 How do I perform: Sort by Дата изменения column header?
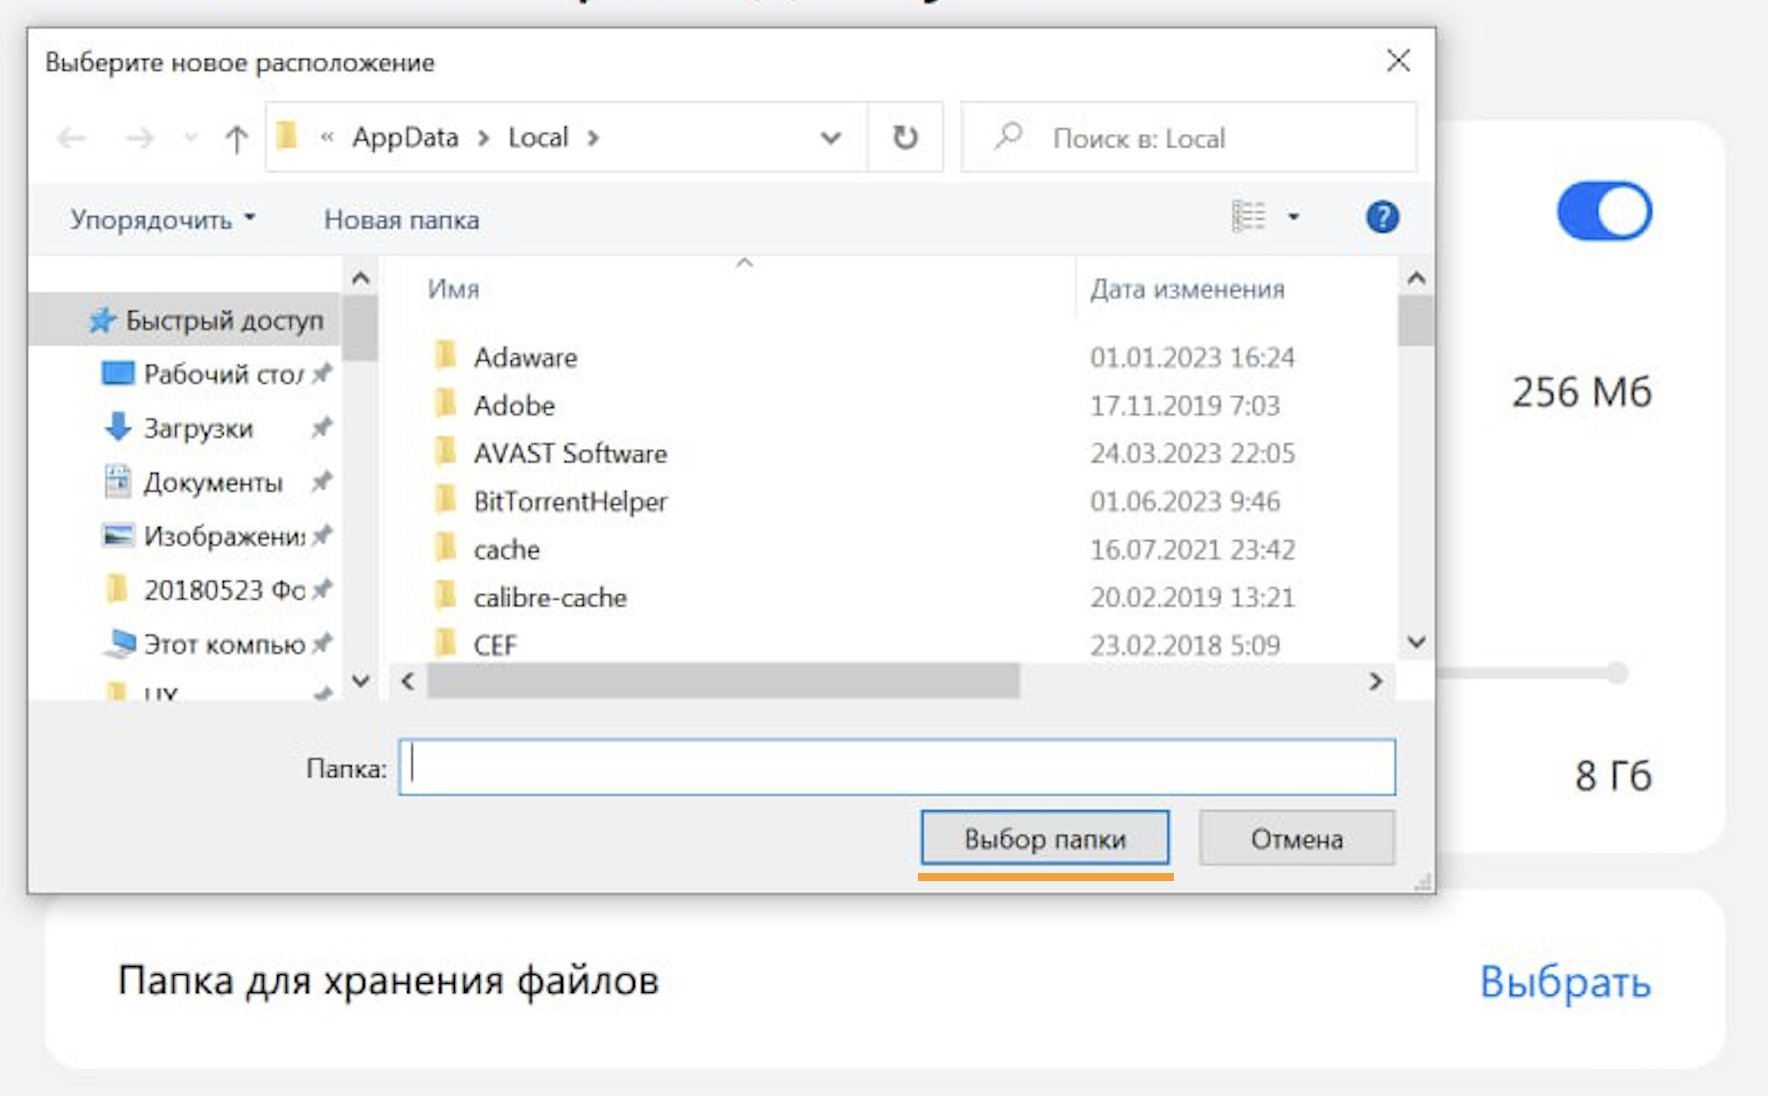pyautogui.click(x=1187, y=289)
